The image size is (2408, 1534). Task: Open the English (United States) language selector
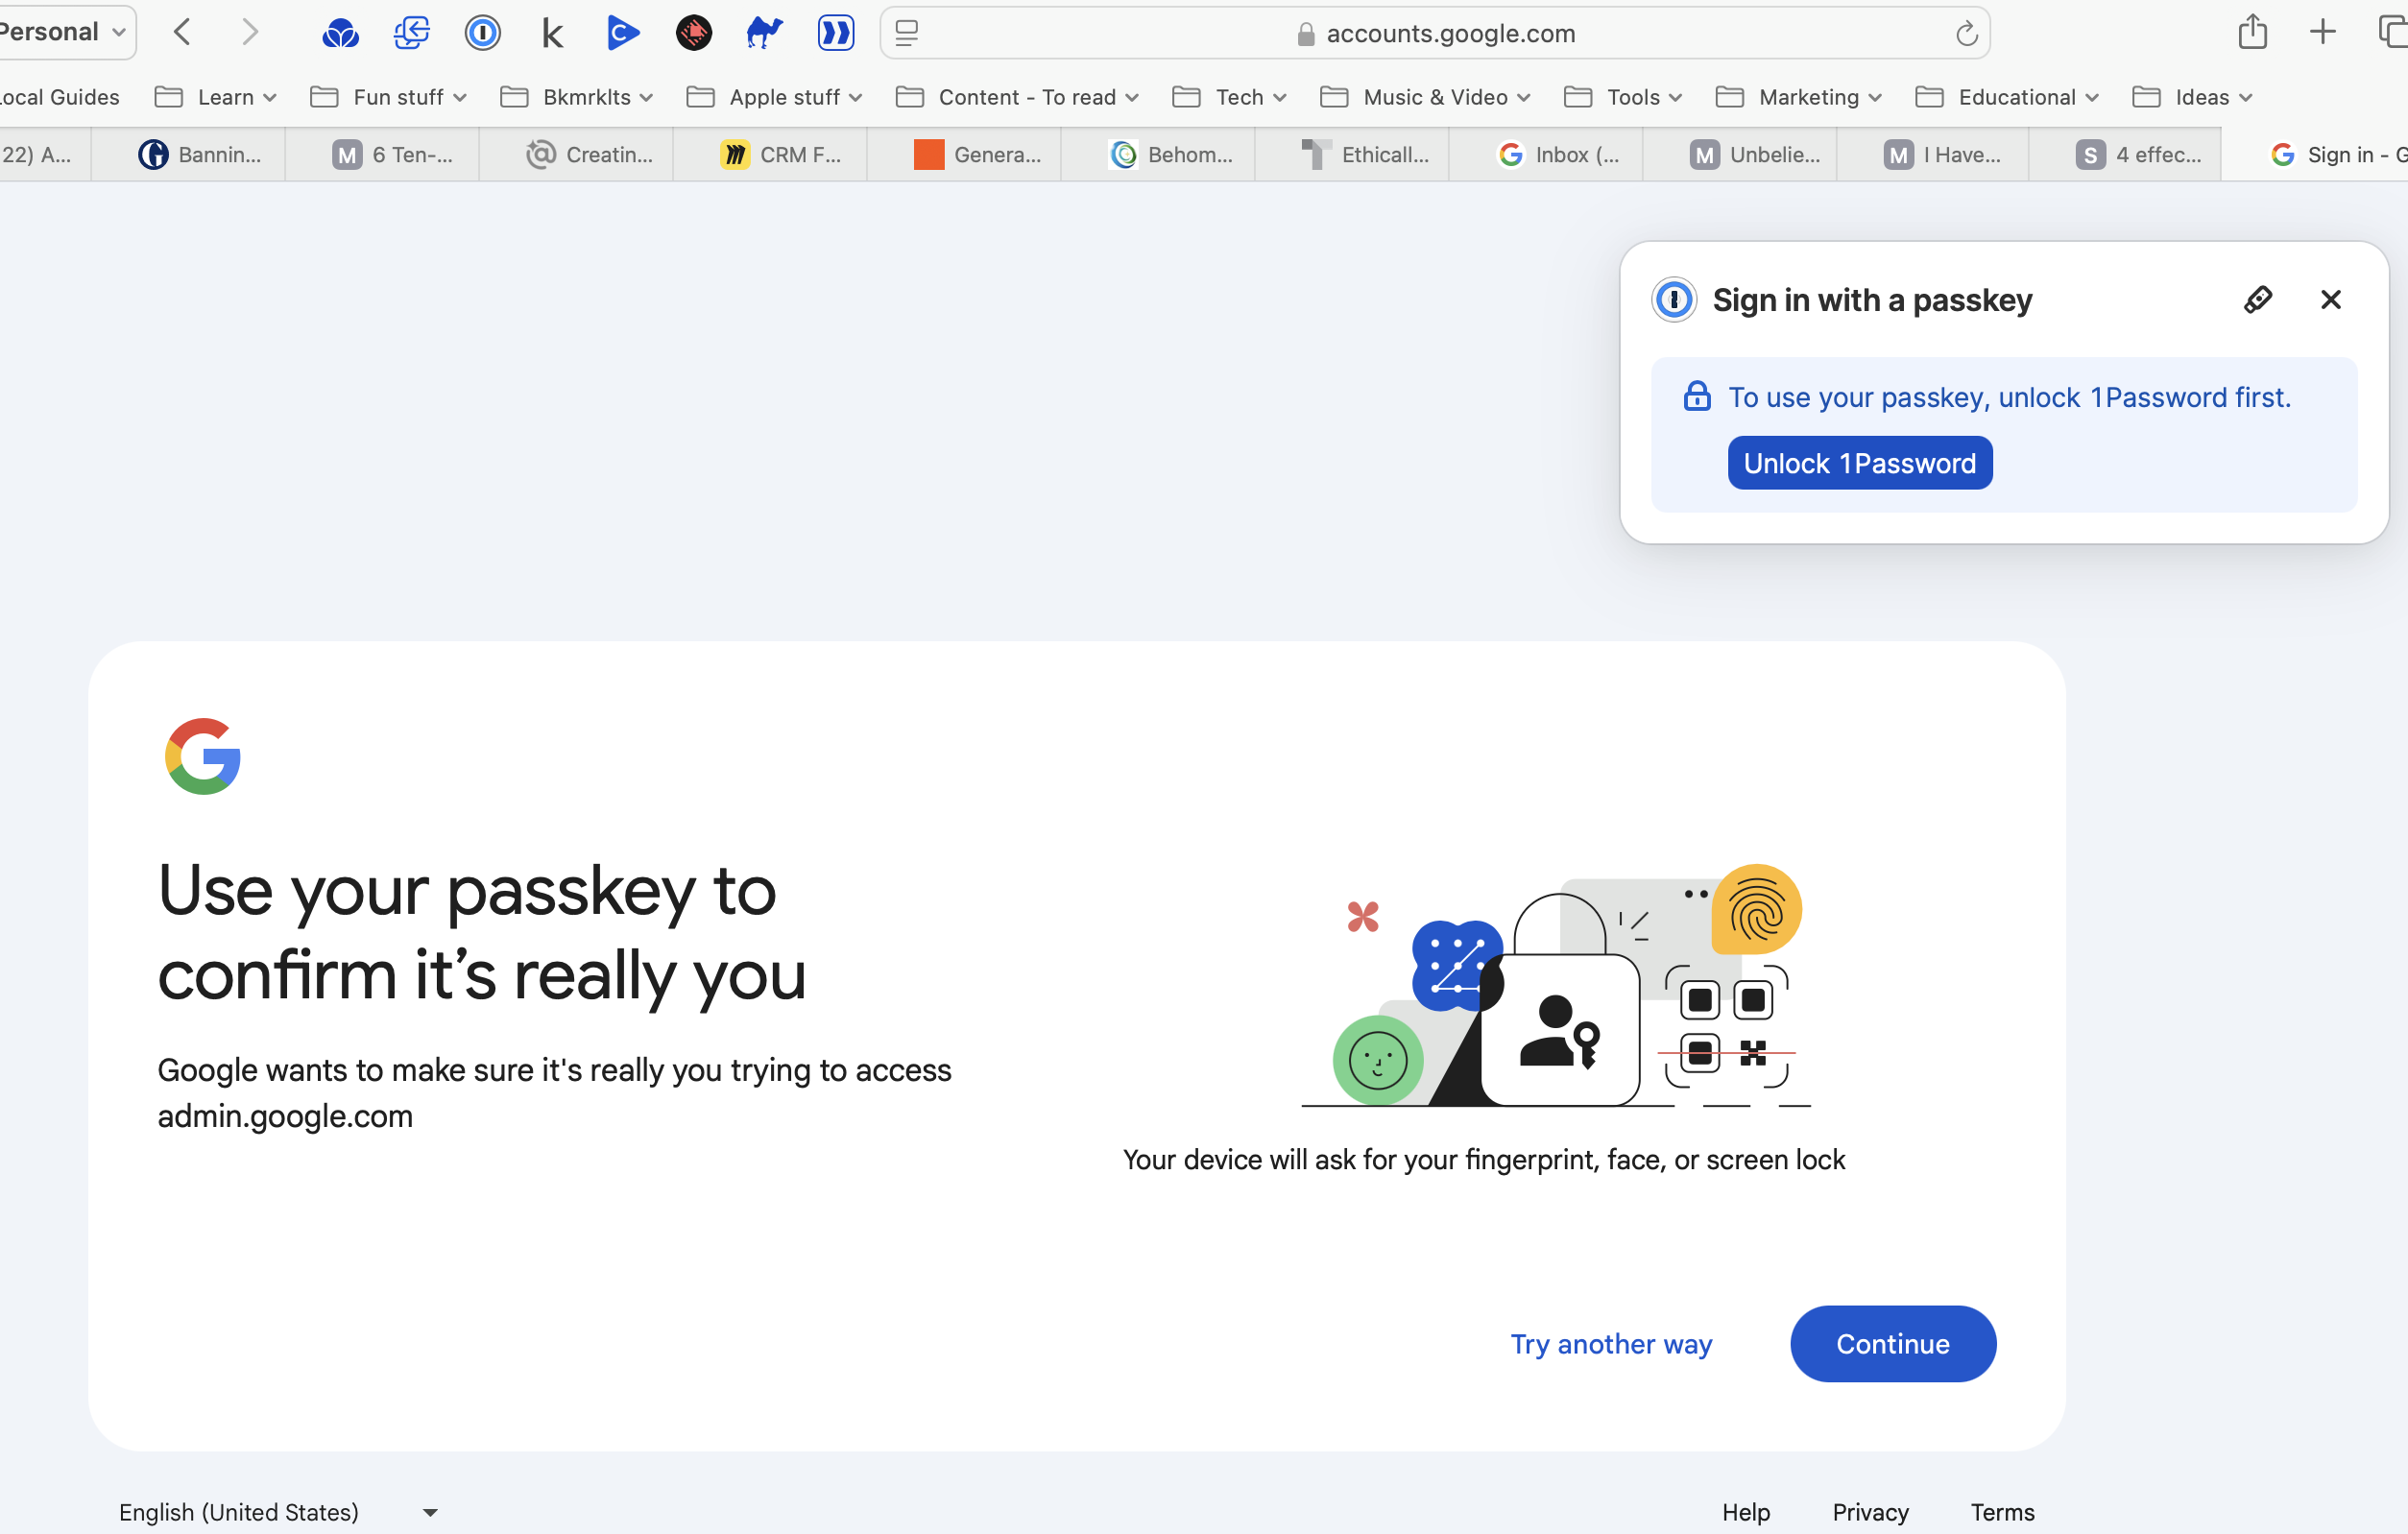coord(278,1511)
